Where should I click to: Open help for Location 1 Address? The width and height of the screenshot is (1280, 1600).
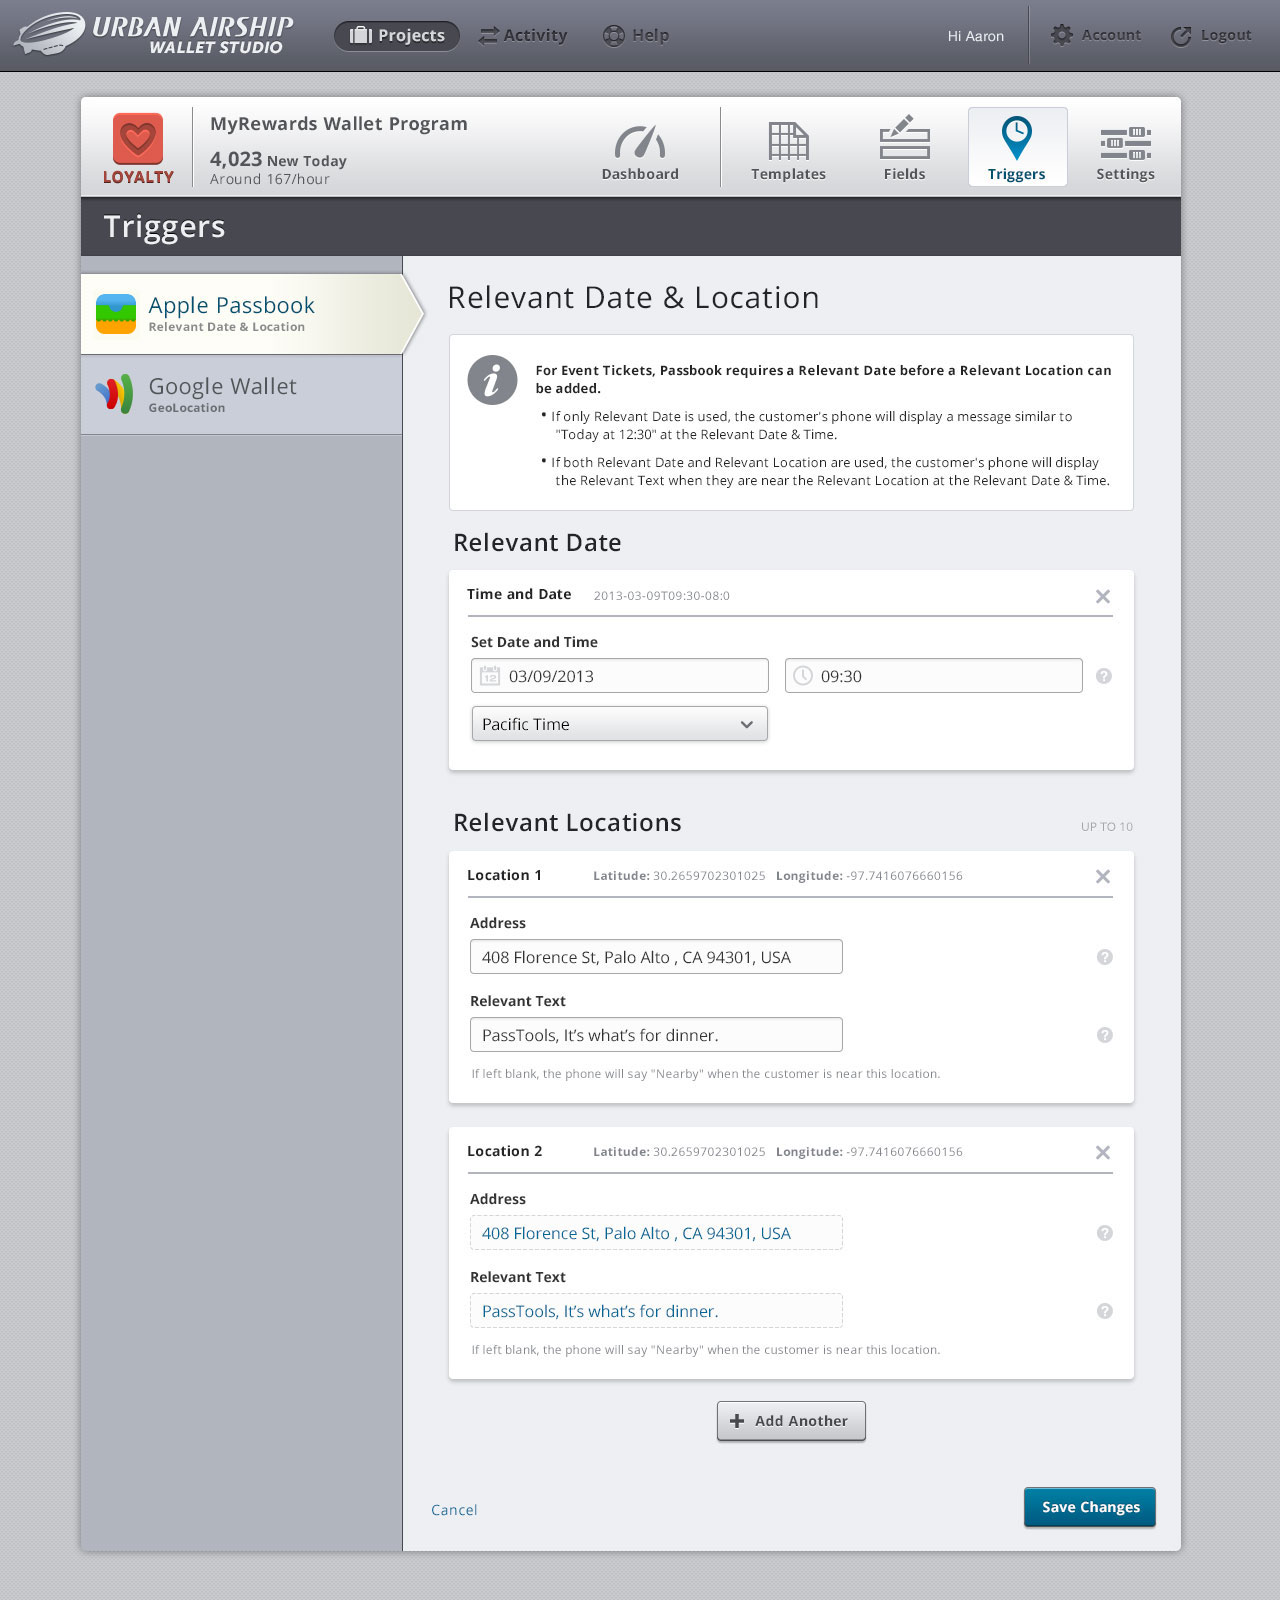[x=1105, y=957]
